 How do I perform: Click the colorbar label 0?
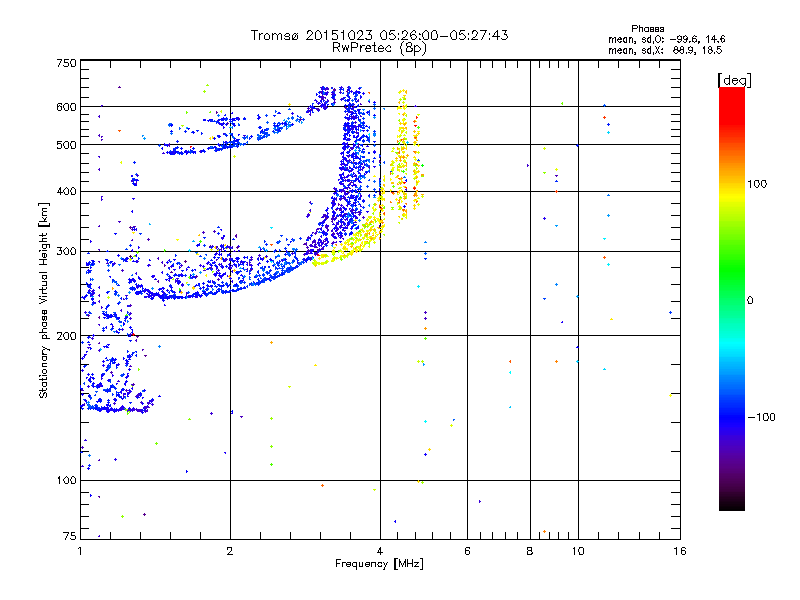coord(750,300)
